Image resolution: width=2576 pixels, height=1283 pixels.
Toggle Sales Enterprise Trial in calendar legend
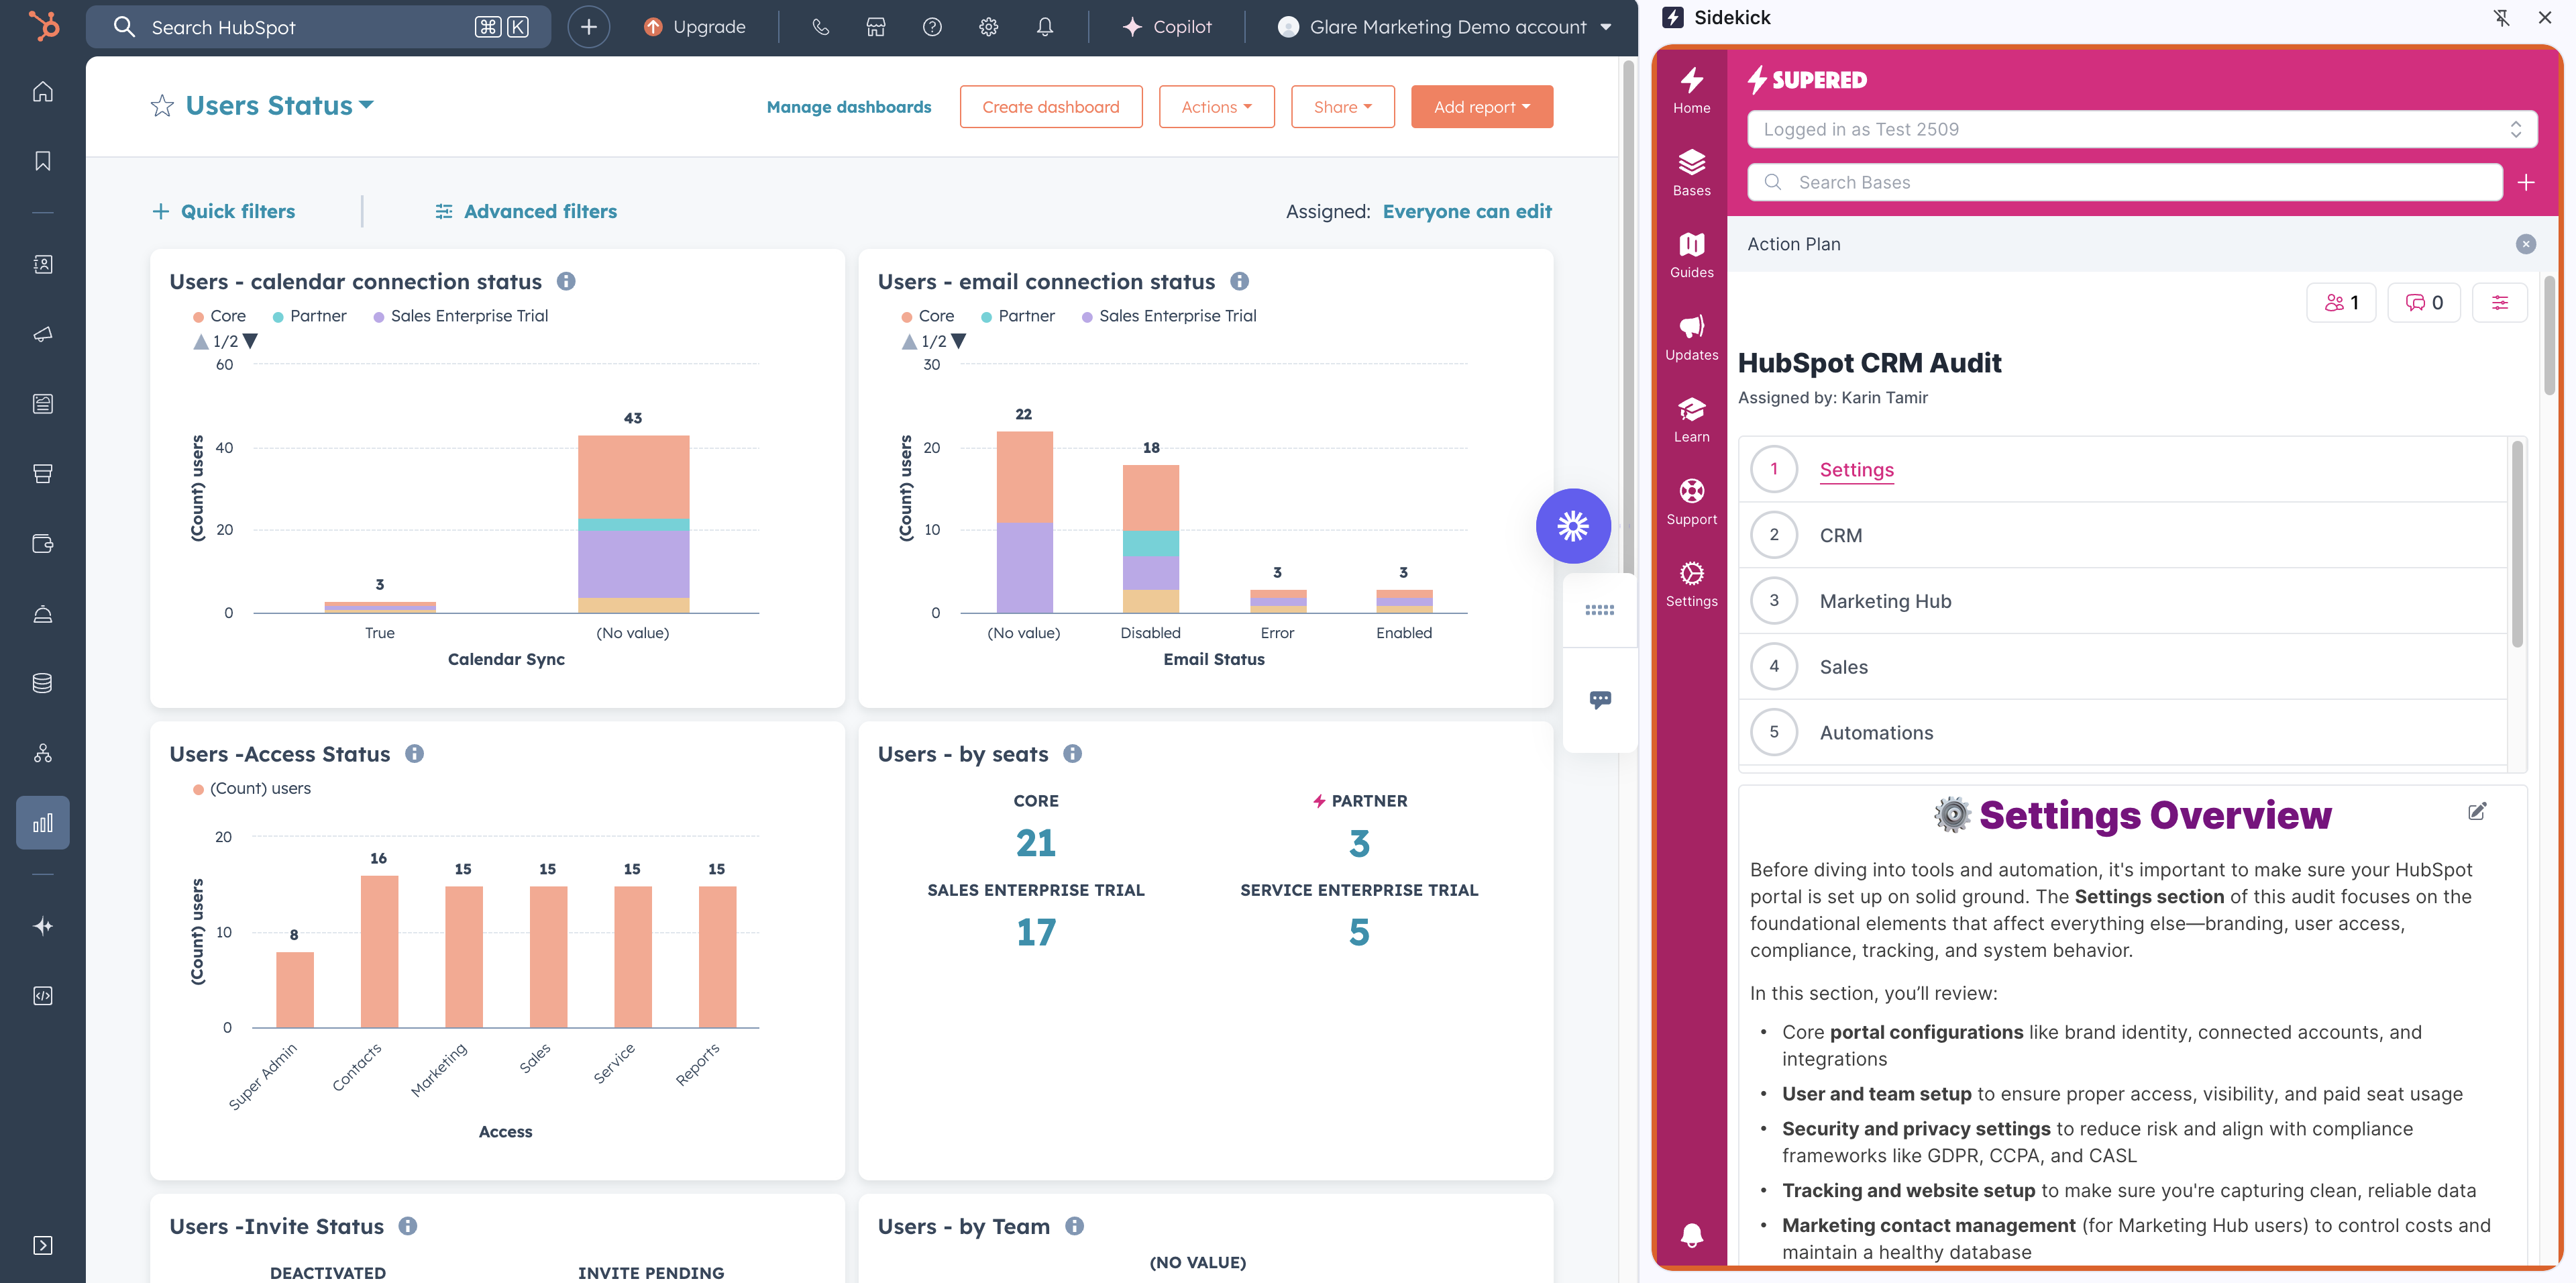tap(460, 316)
